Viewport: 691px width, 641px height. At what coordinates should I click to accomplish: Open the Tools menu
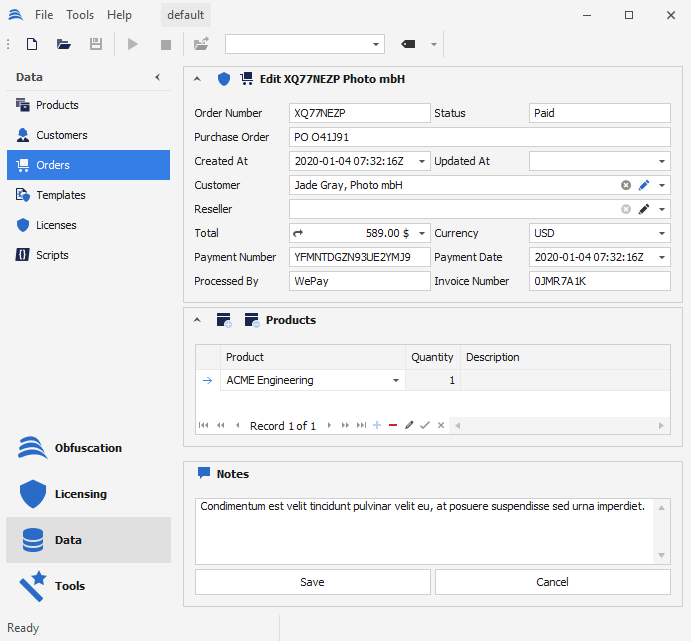(80, 15)
